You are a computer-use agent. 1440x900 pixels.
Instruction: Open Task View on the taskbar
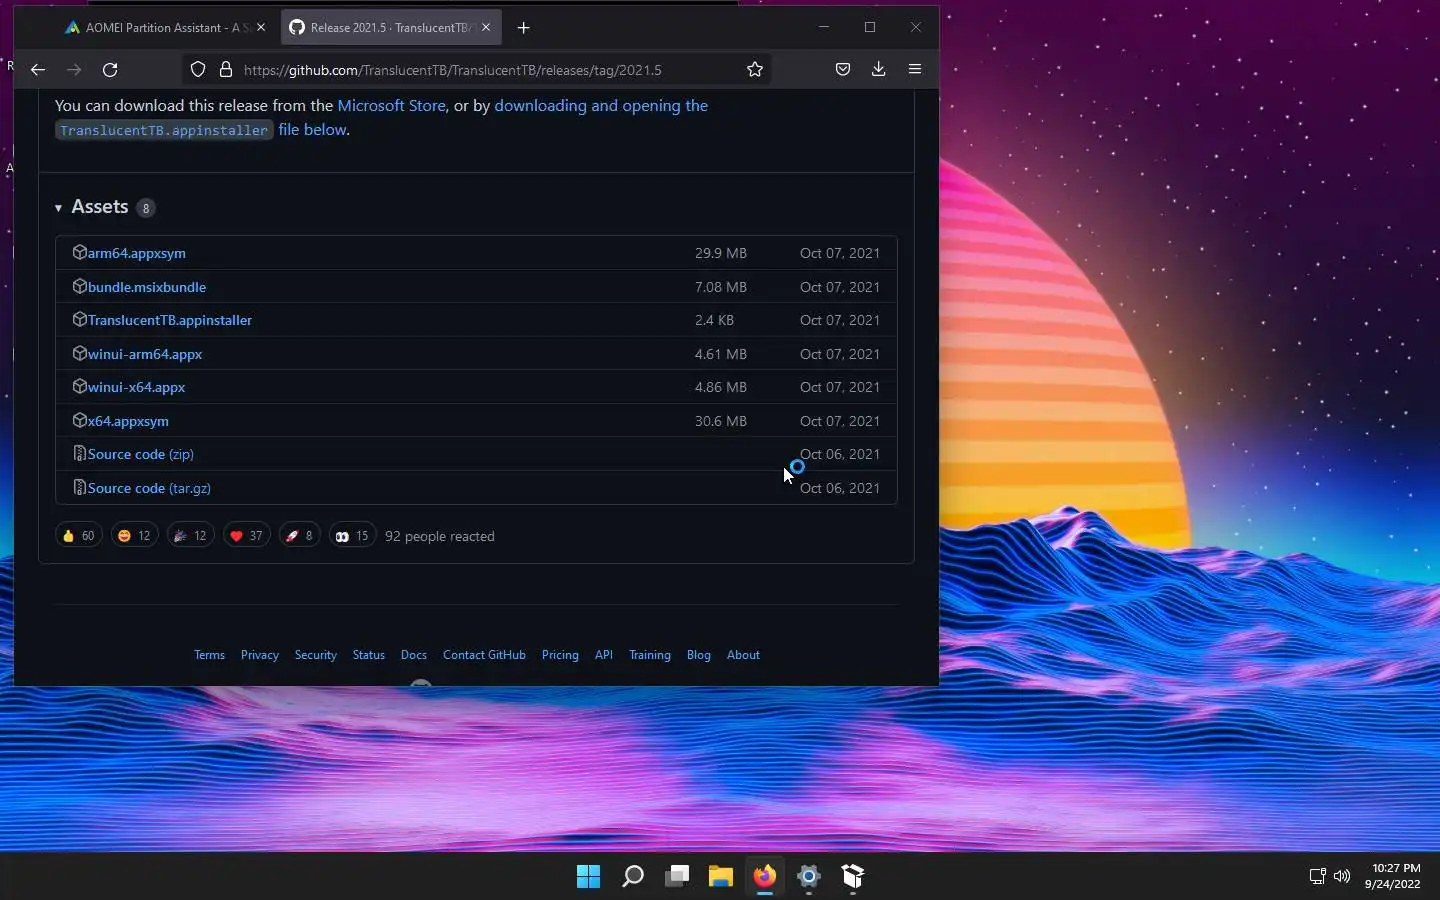point(677,877)
